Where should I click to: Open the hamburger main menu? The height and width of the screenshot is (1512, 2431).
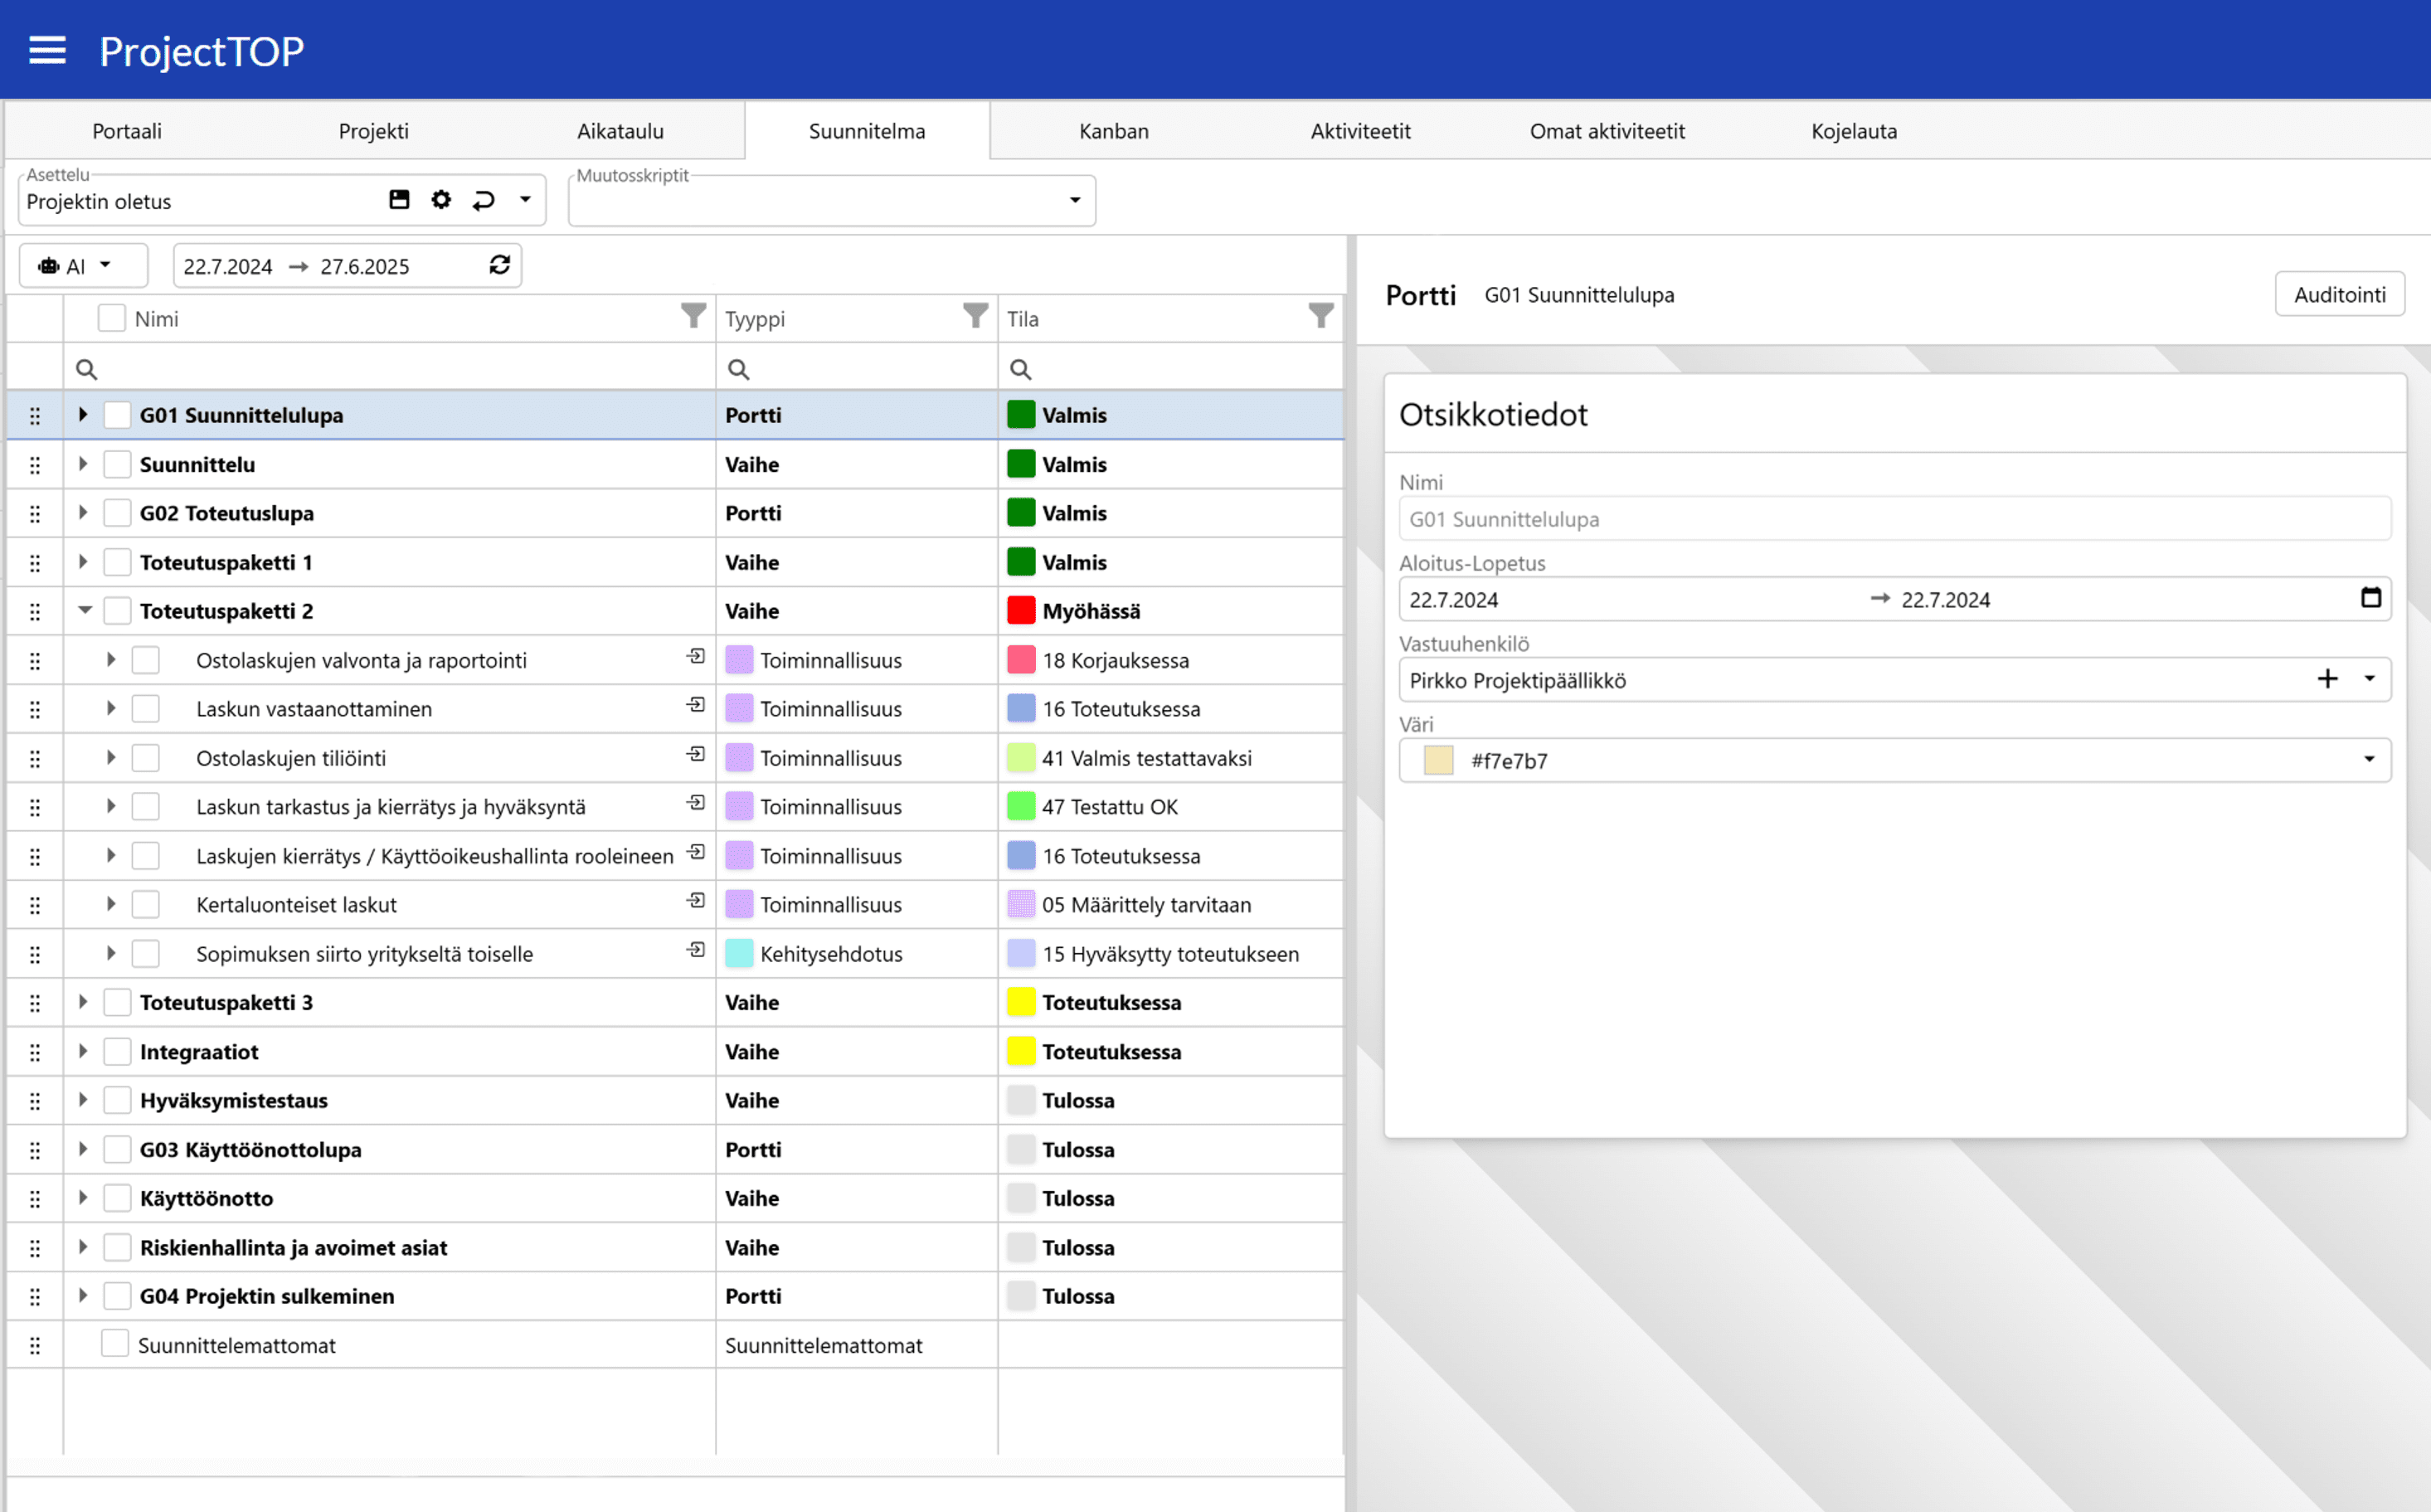(x=47, y=50)
